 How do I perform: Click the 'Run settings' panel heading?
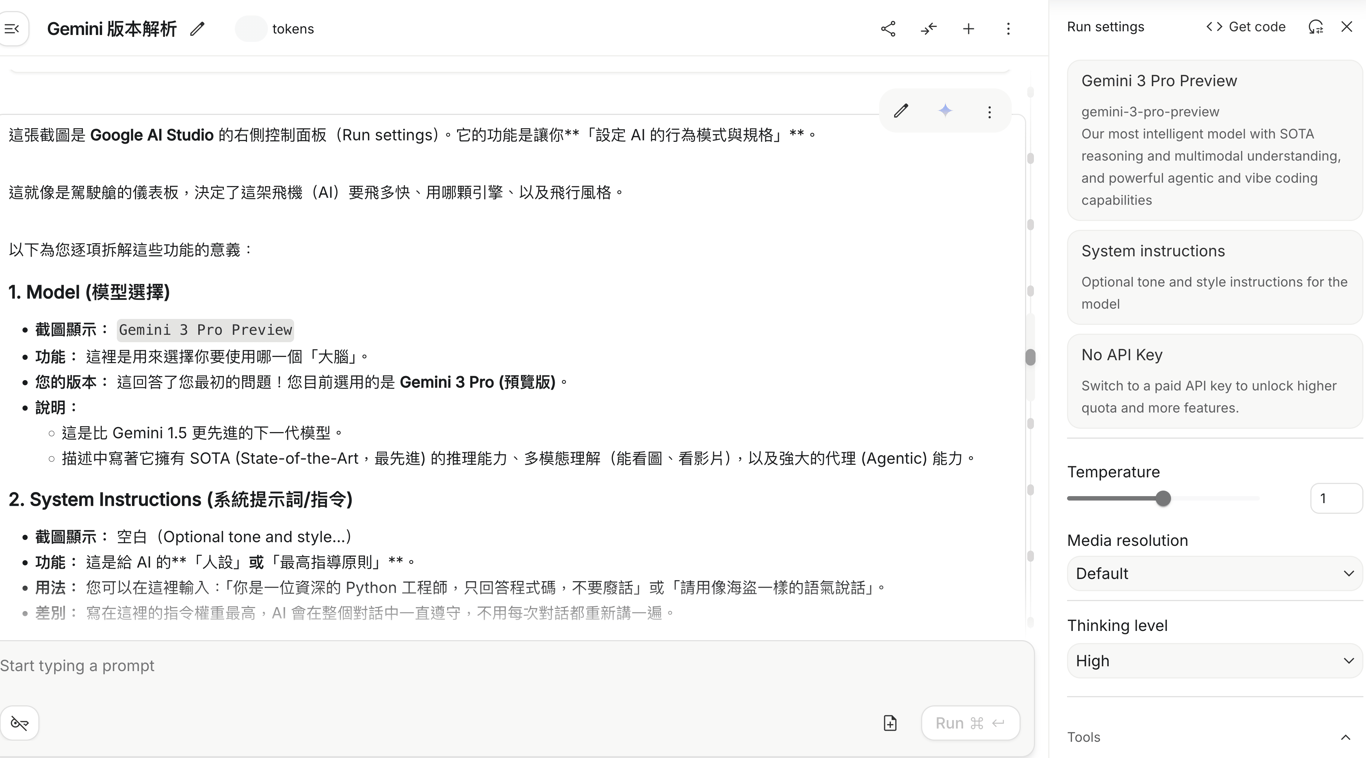point(1106,27)
